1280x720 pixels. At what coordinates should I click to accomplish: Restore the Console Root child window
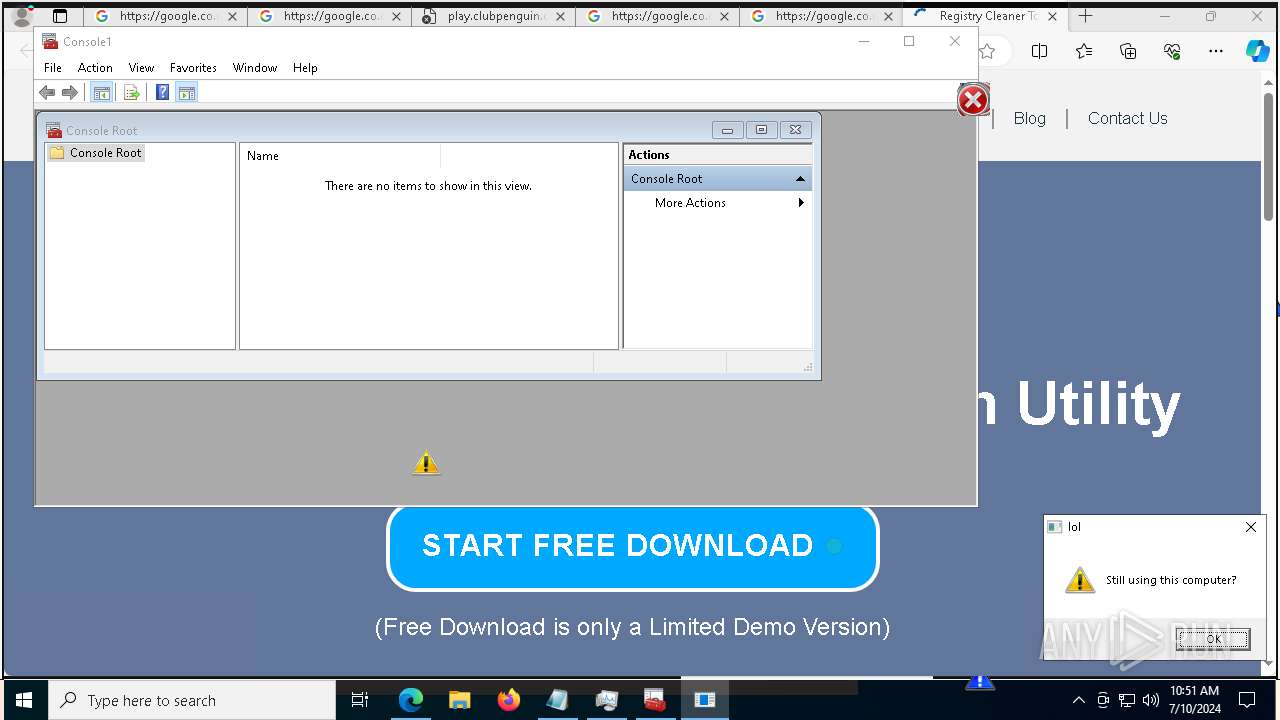coord(761,130)
